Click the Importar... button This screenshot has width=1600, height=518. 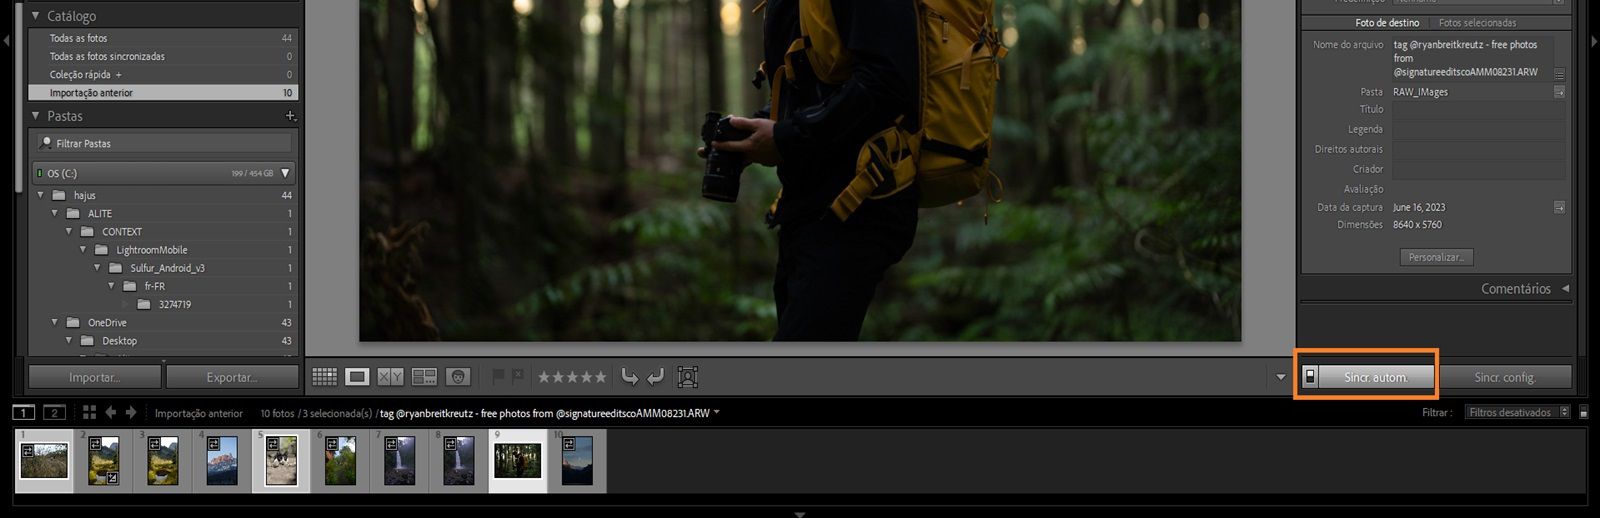point(95,377)
